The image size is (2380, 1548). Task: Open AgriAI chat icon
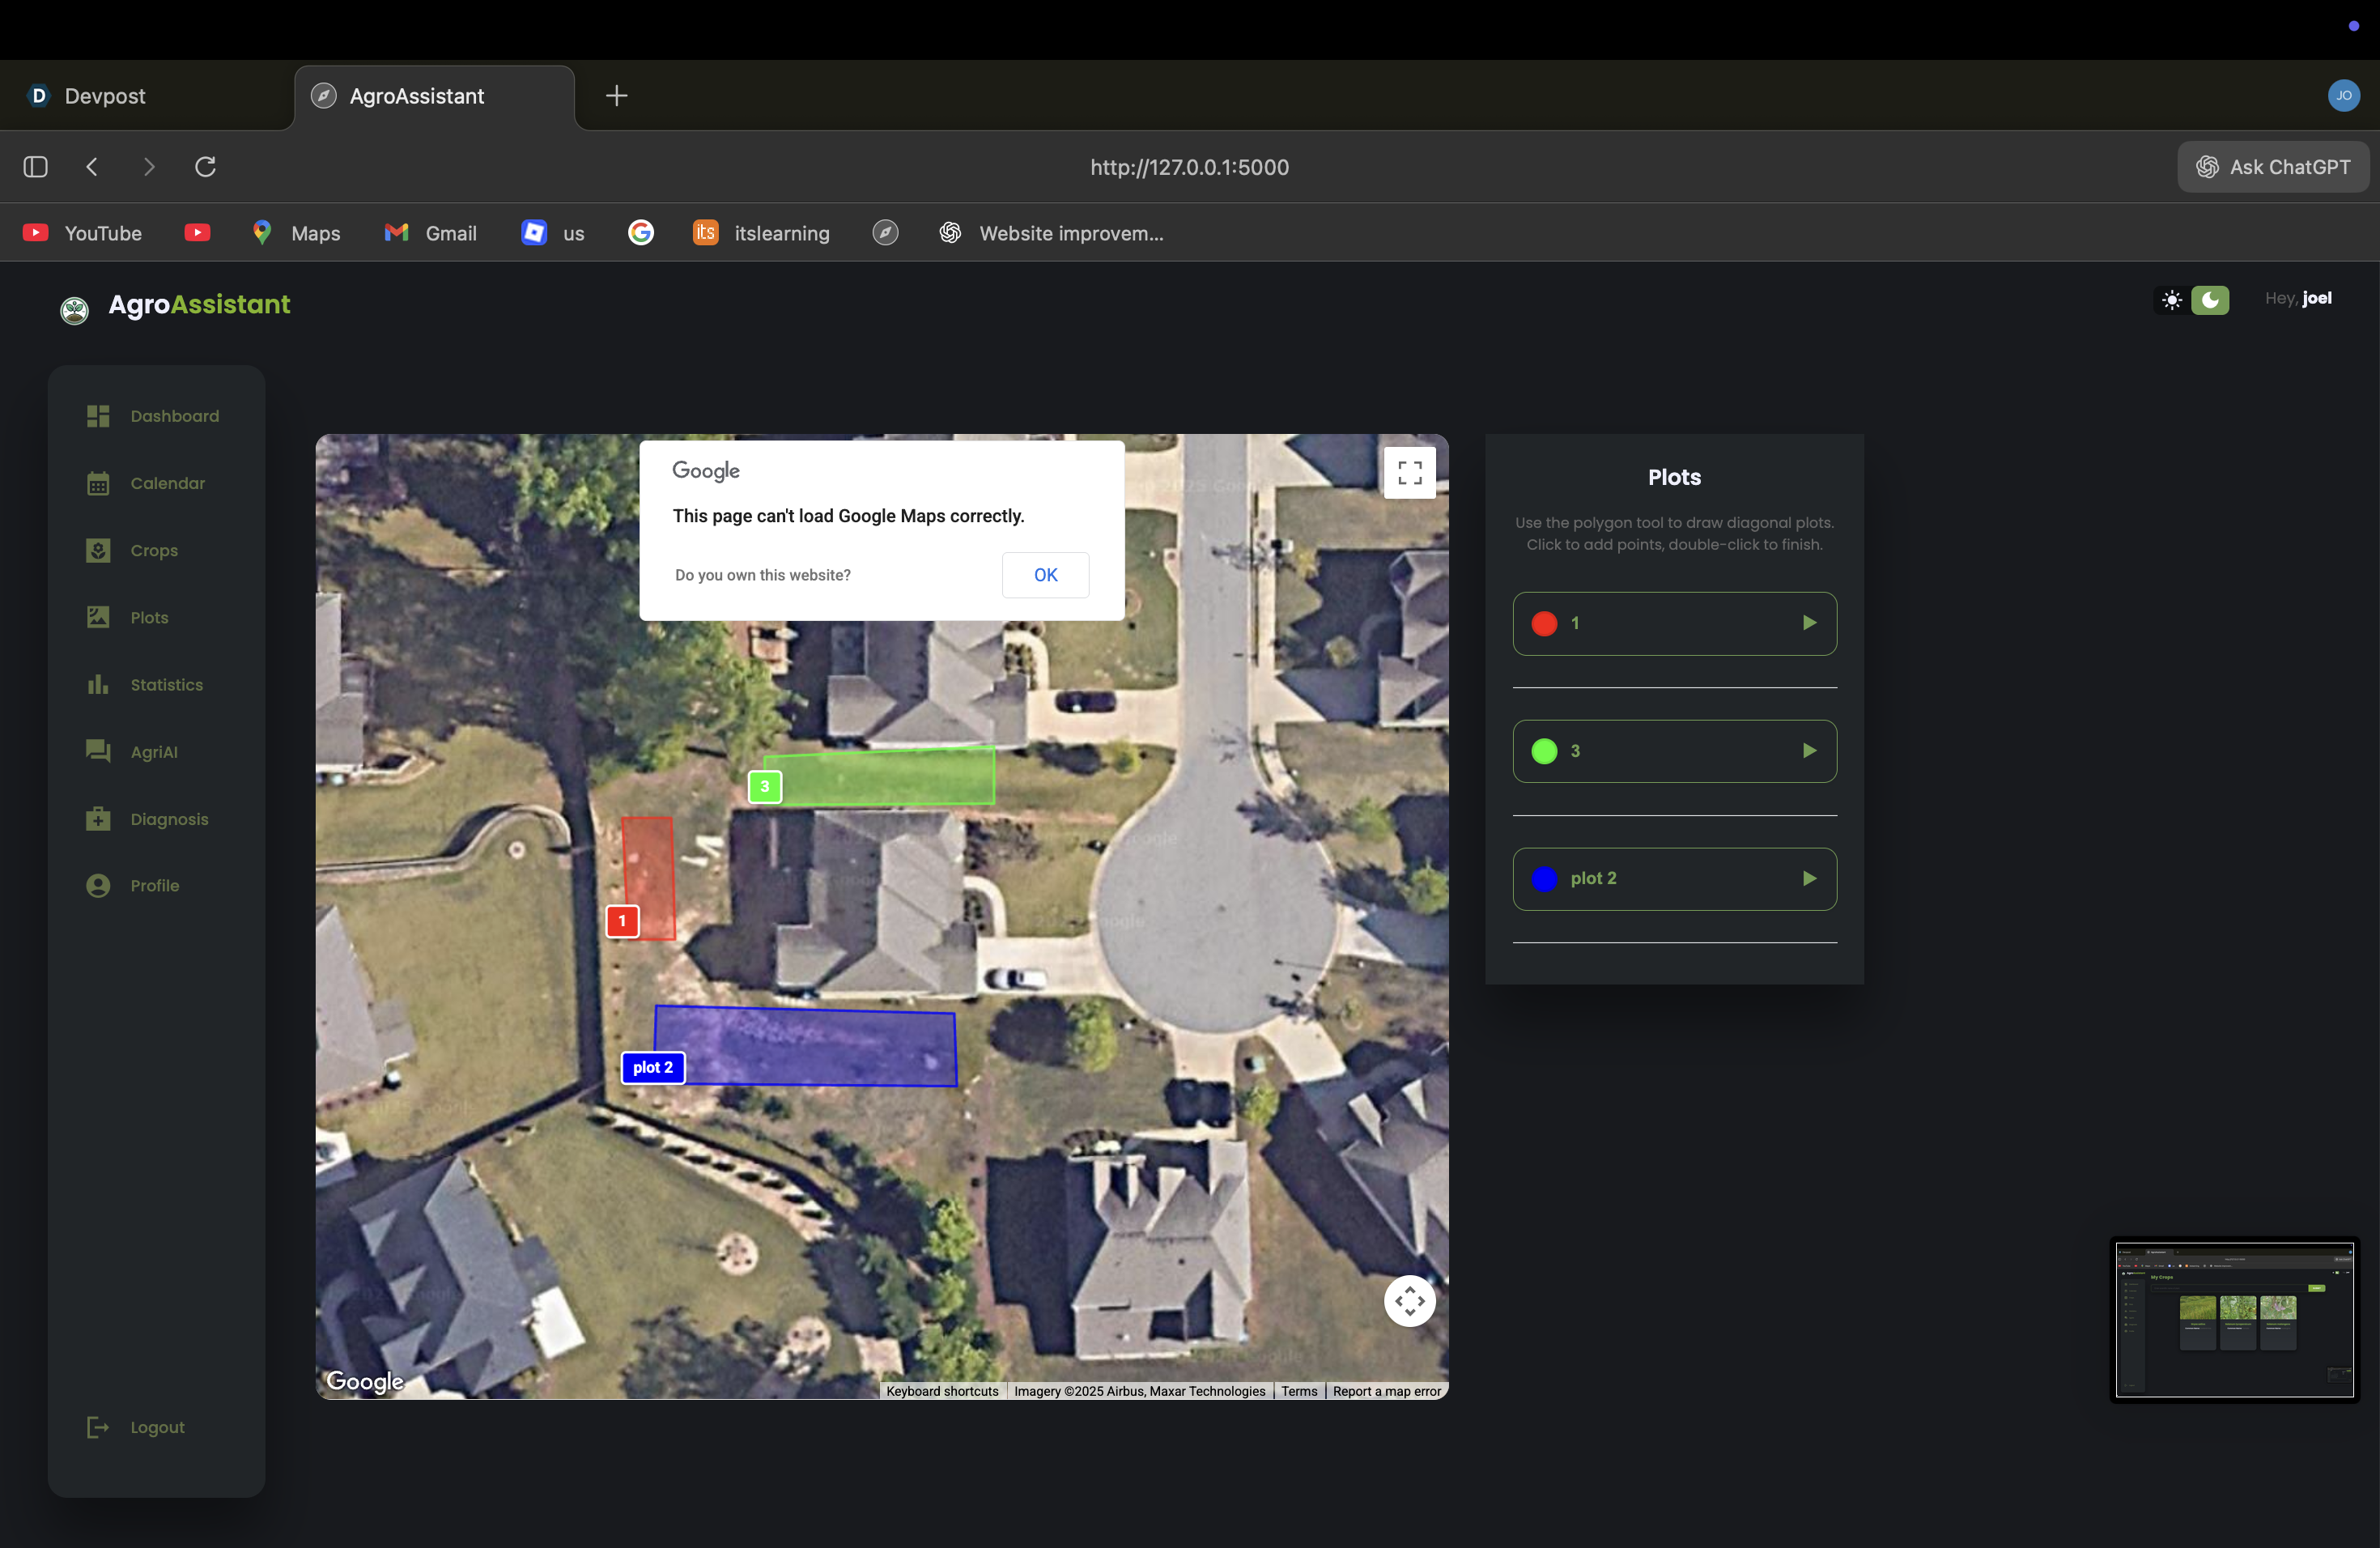(98, 751)
